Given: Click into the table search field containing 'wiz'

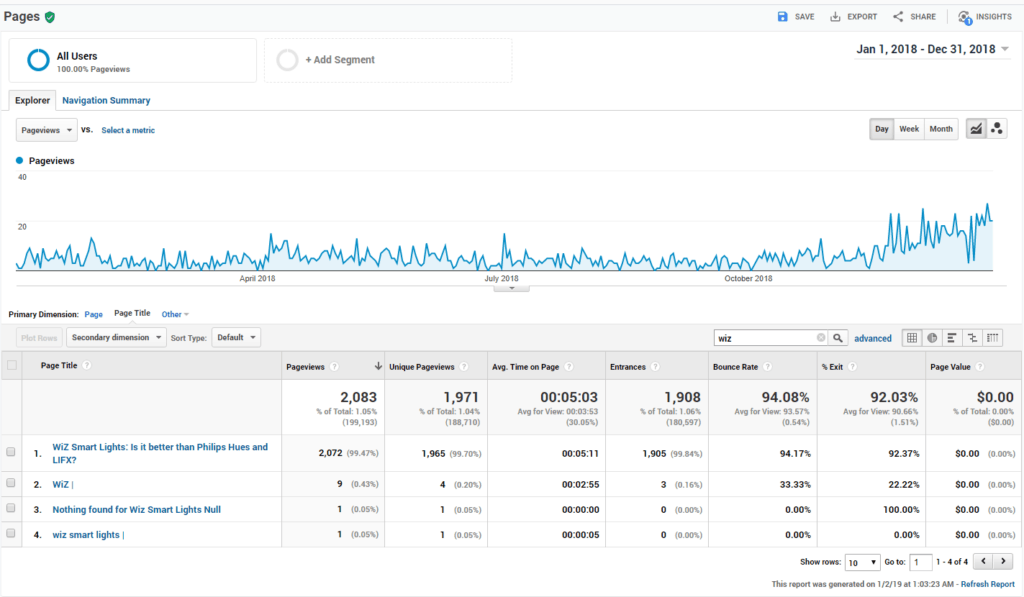Looking at the screenshot, I should [765, 338].
